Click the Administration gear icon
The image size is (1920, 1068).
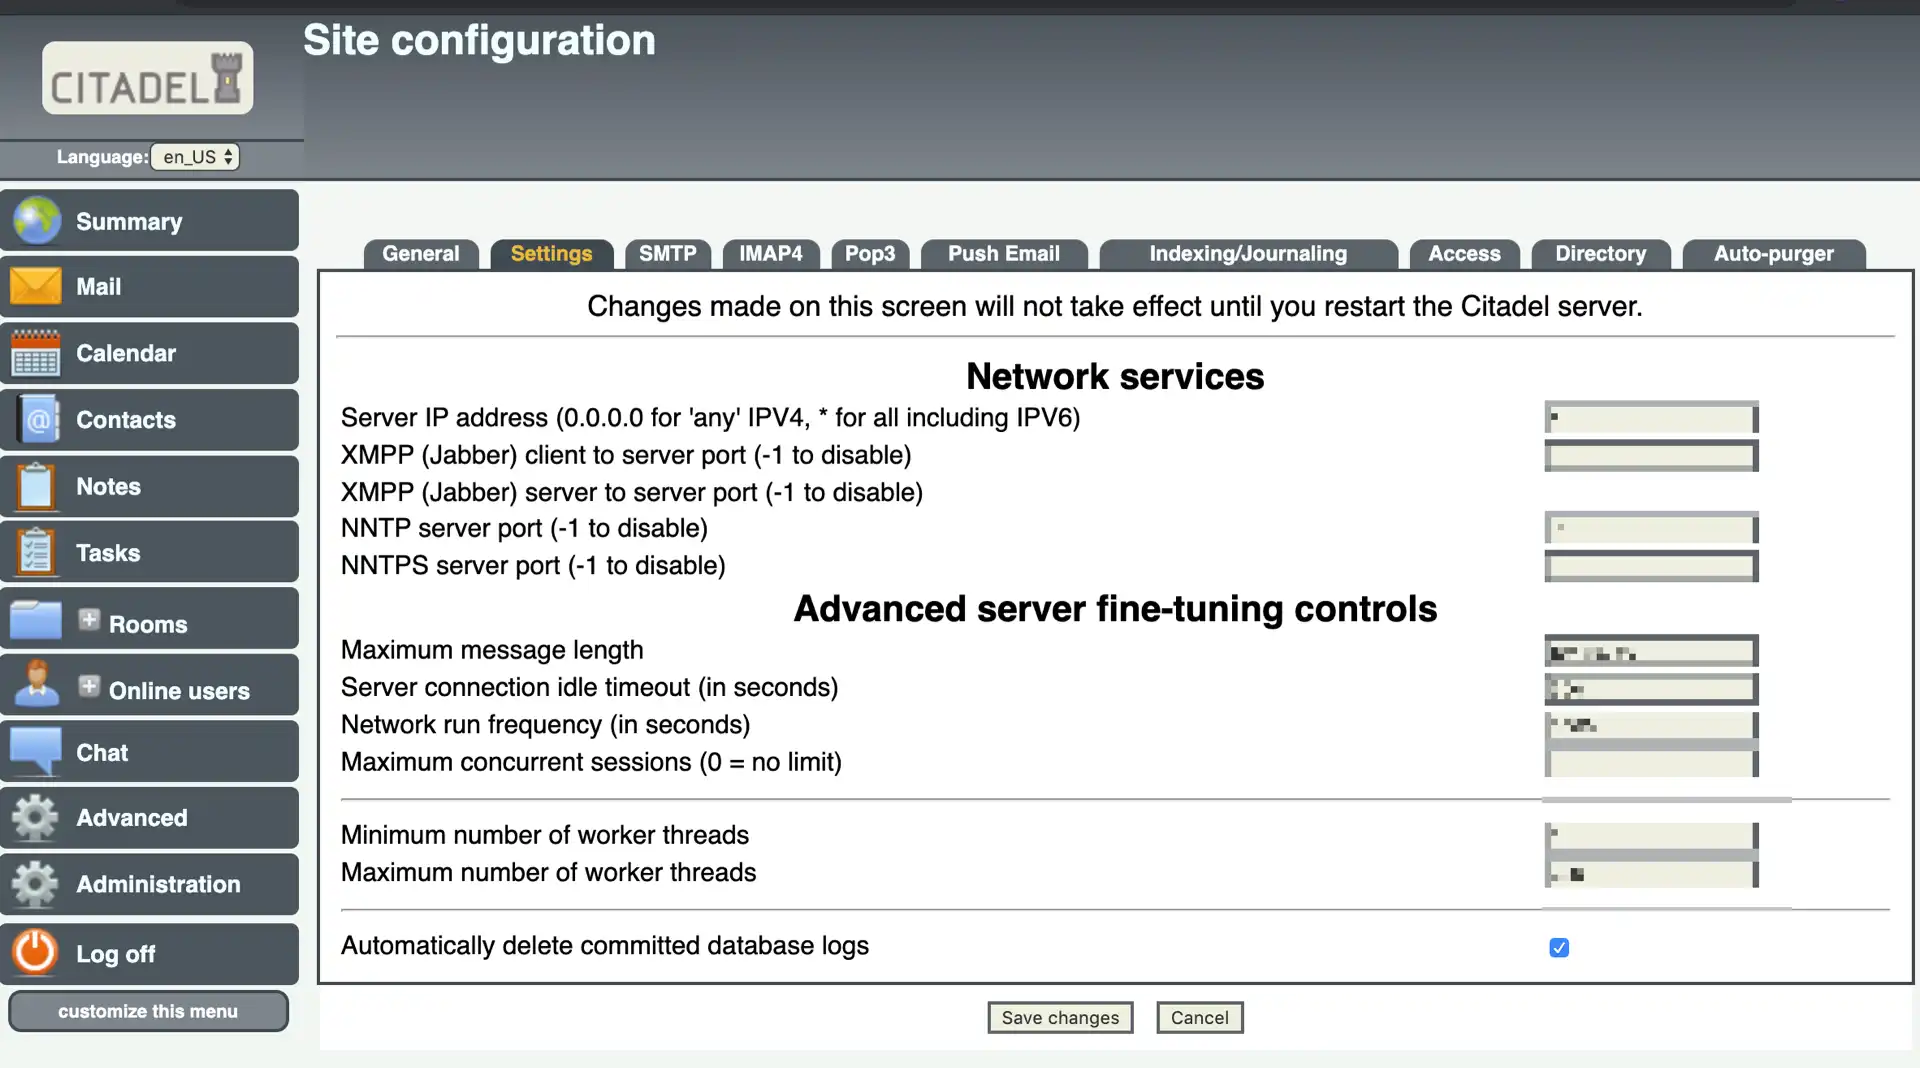point(36,884)
